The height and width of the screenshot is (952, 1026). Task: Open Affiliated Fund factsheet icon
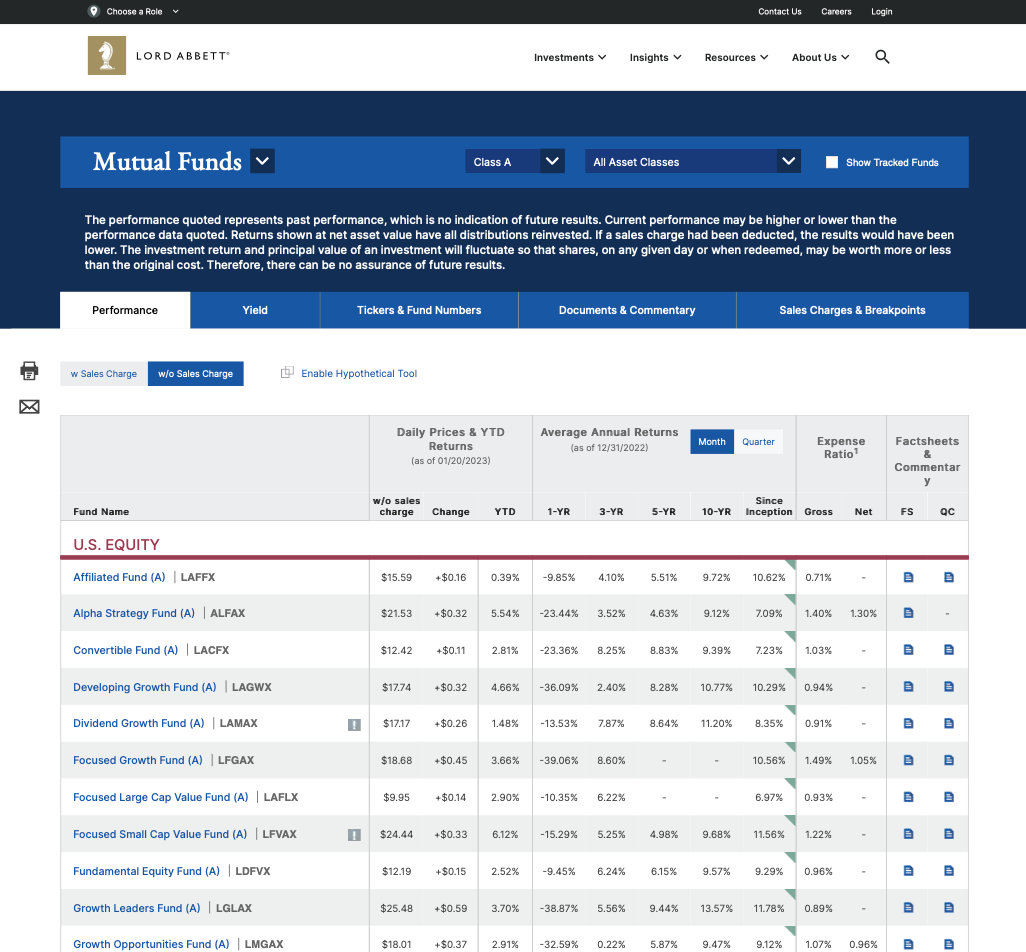tap(908, 577)
